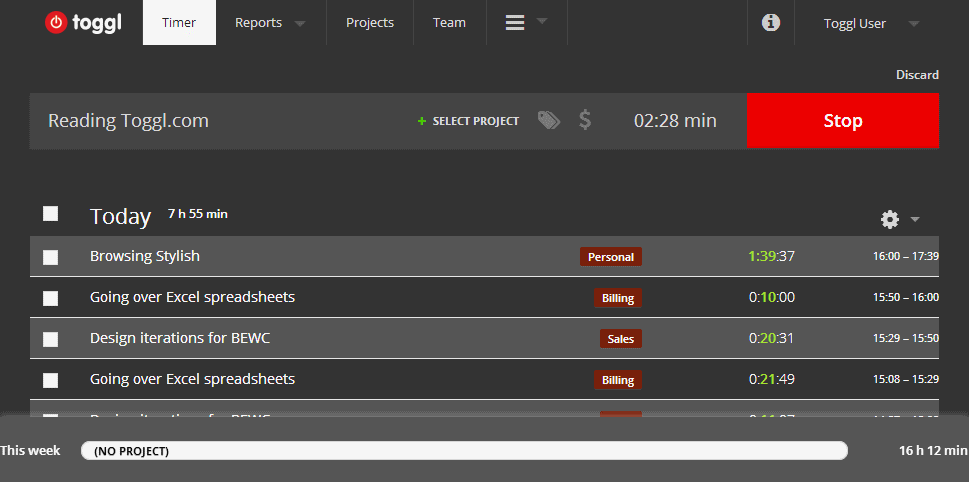Add tags with the tag icon
This screenshot has width=969, height=482.
pos(549,120)
